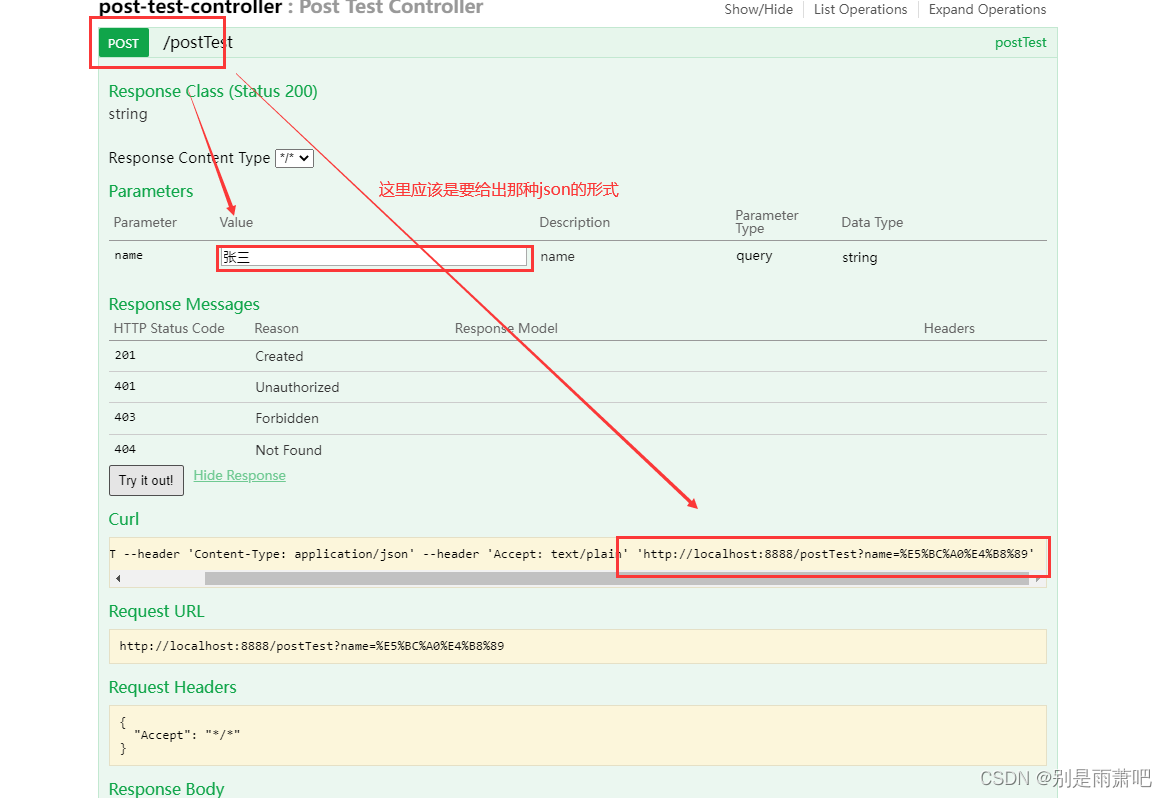
Task: Click the Parameters section heading
Action: point(151,191)
